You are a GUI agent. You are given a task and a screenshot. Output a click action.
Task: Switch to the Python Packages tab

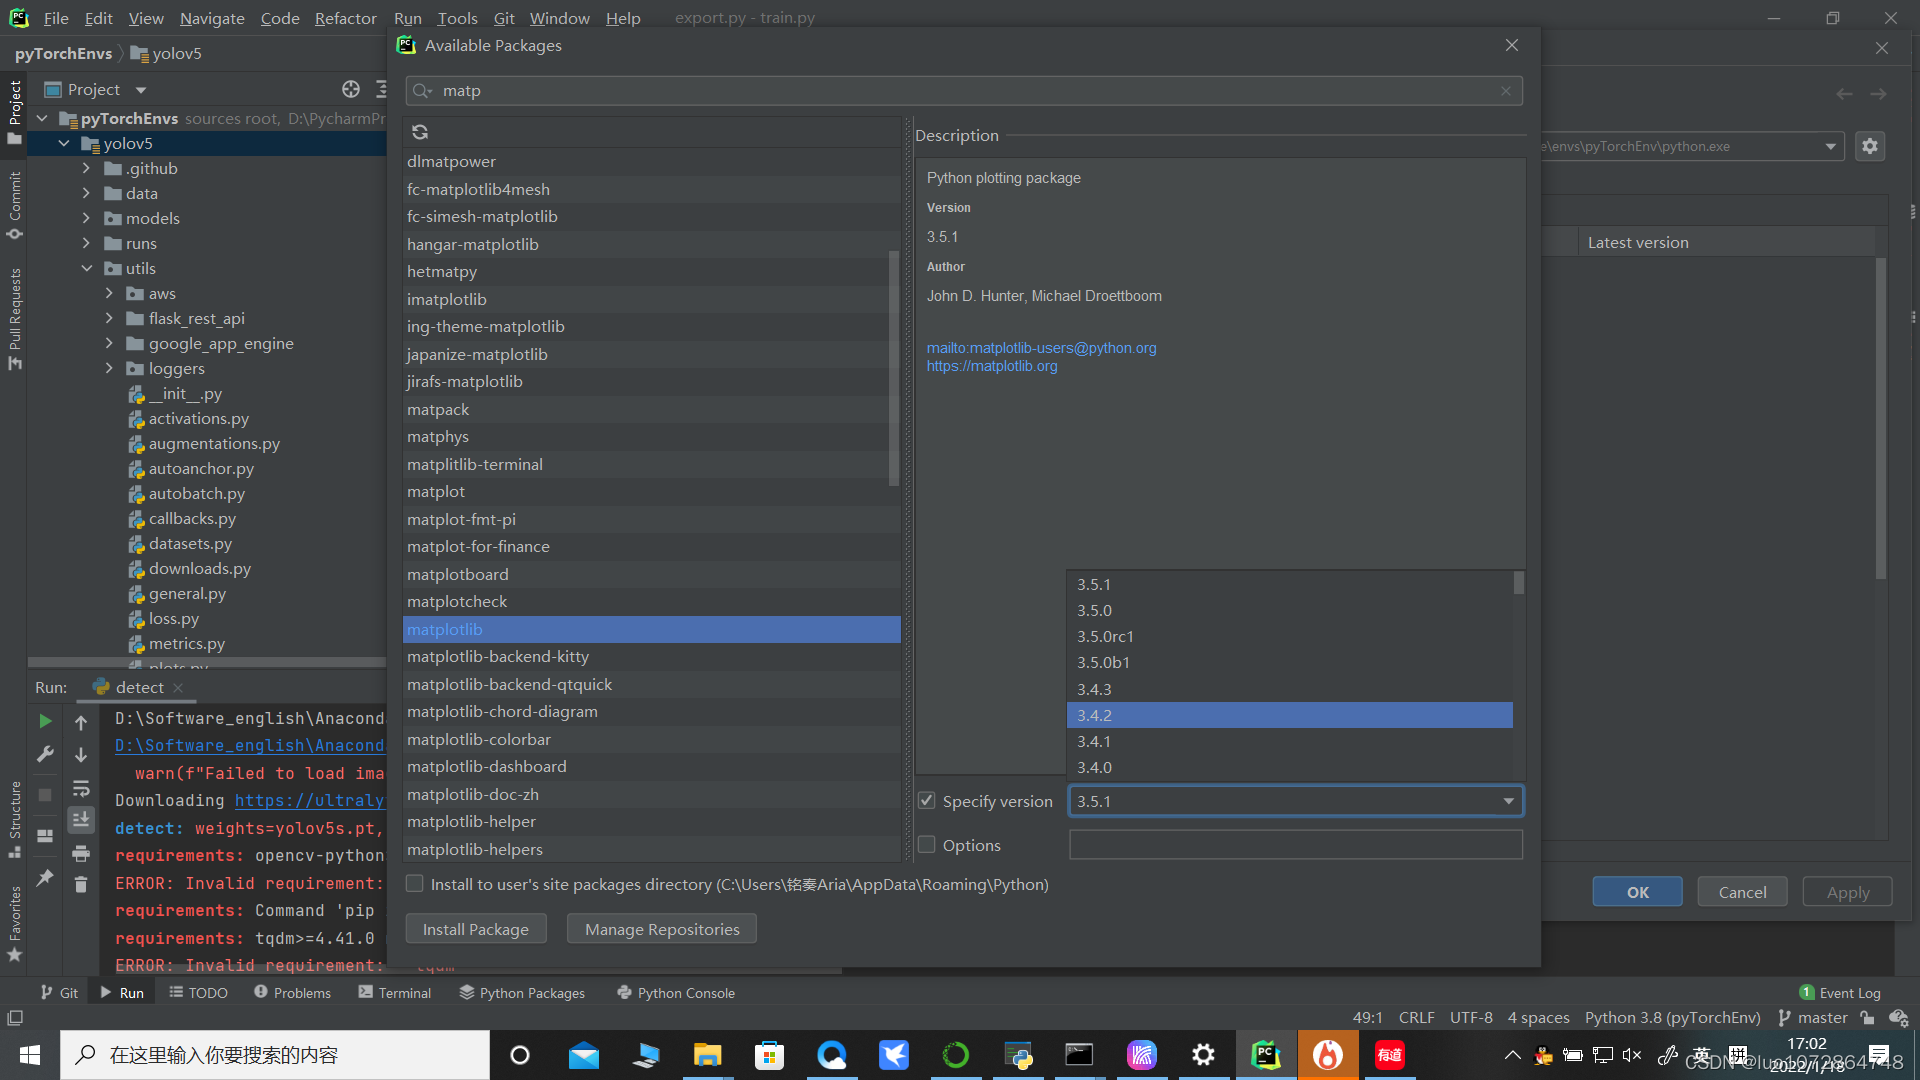point(522,993)
